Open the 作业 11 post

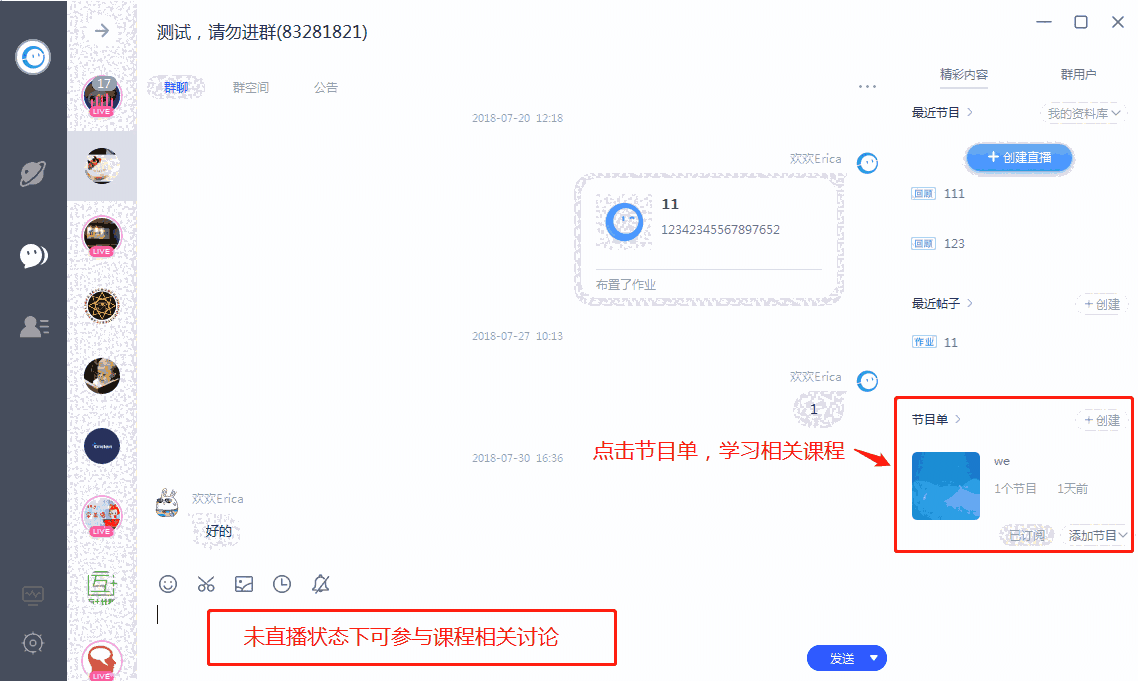click(x=935, y=342)
